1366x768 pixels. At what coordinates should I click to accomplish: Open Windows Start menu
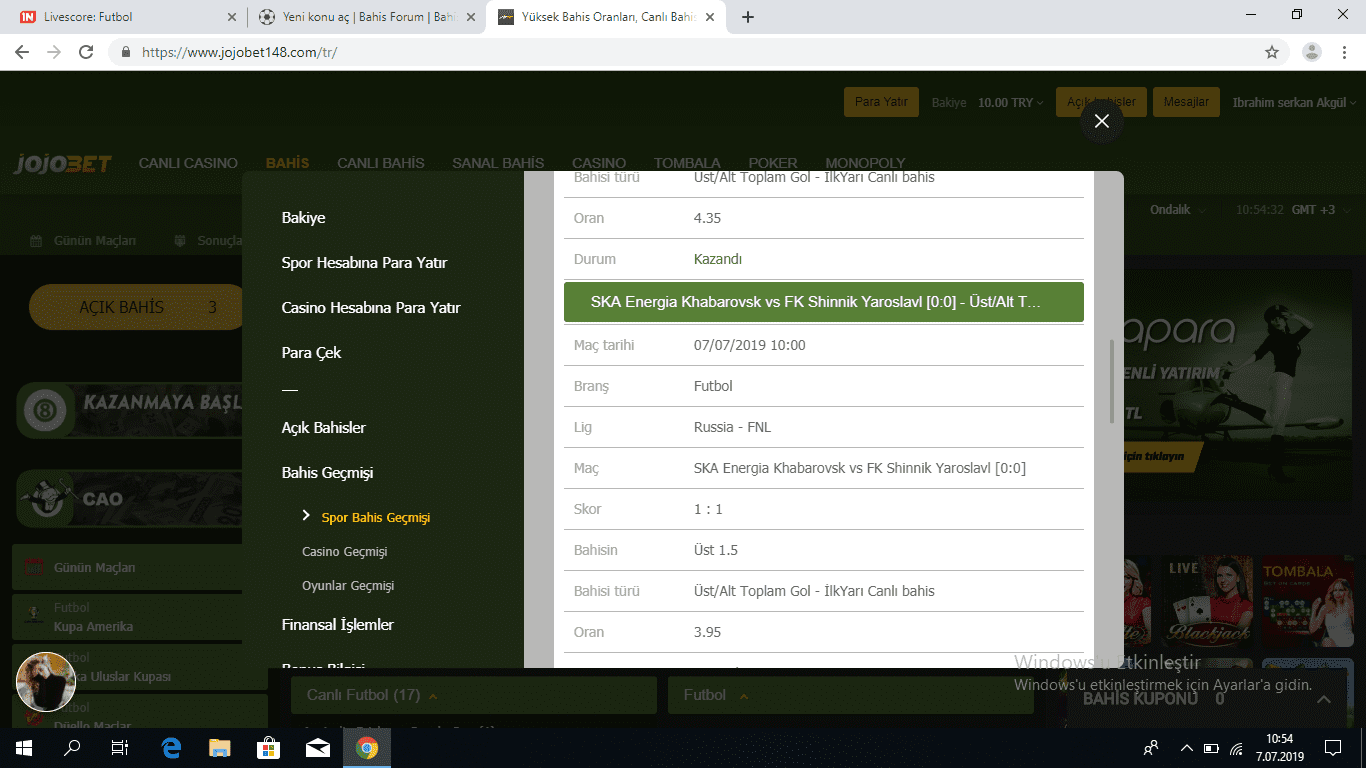[x=24, y=747]
